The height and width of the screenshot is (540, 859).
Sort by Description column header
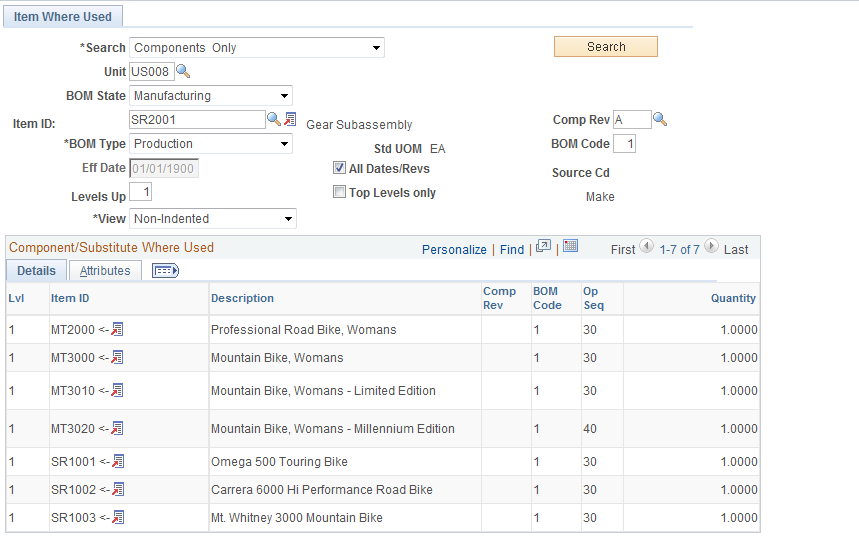pos(242,298)
